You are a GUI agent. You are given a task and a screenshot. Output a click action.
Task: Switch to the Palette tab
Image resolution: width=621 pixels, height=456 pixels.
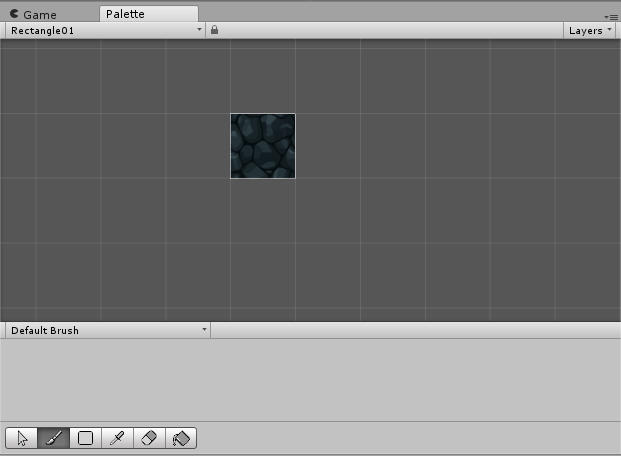point(149,14)
